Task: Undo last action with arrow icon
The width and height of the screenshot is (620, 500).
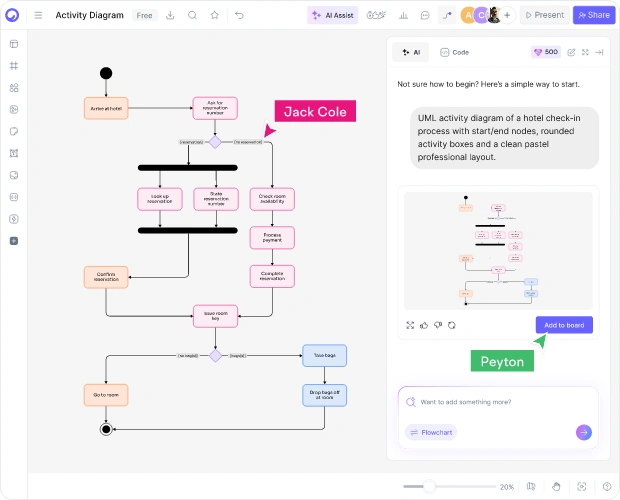Action: 239,15
